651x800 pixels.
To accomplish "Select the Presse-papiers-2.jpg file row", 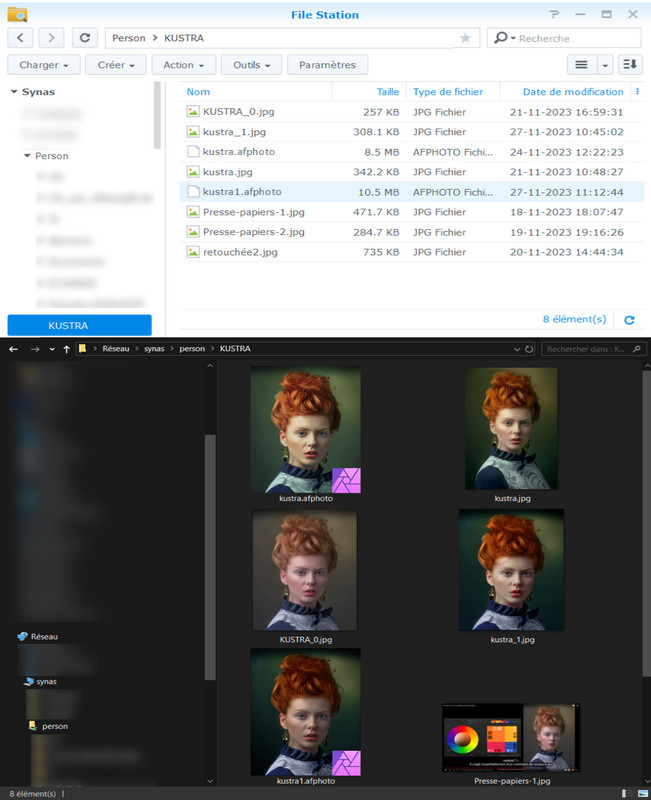I will [411, 232].
